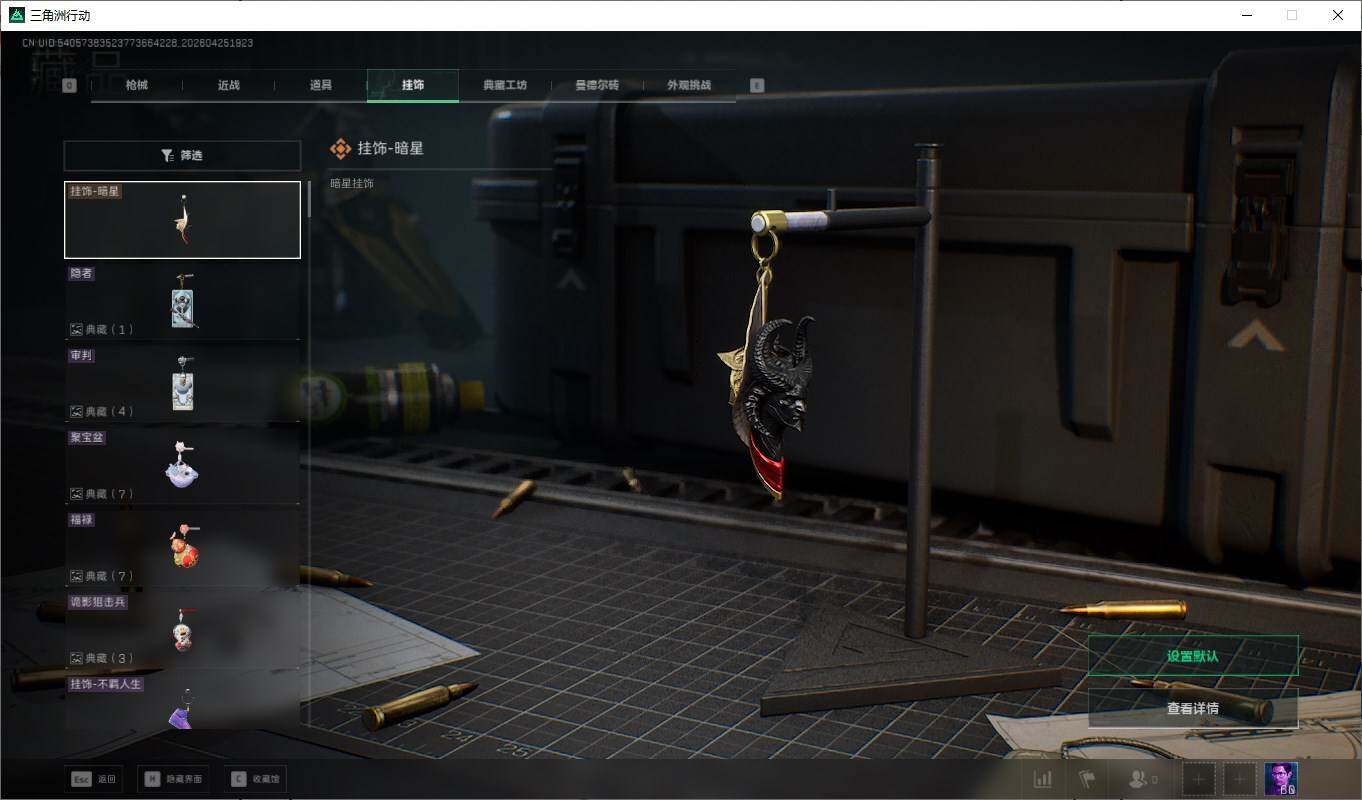The image size is (1362, 800).
Task: Click the 典藏 collection icon under 审判
Action: coord(76,412)
